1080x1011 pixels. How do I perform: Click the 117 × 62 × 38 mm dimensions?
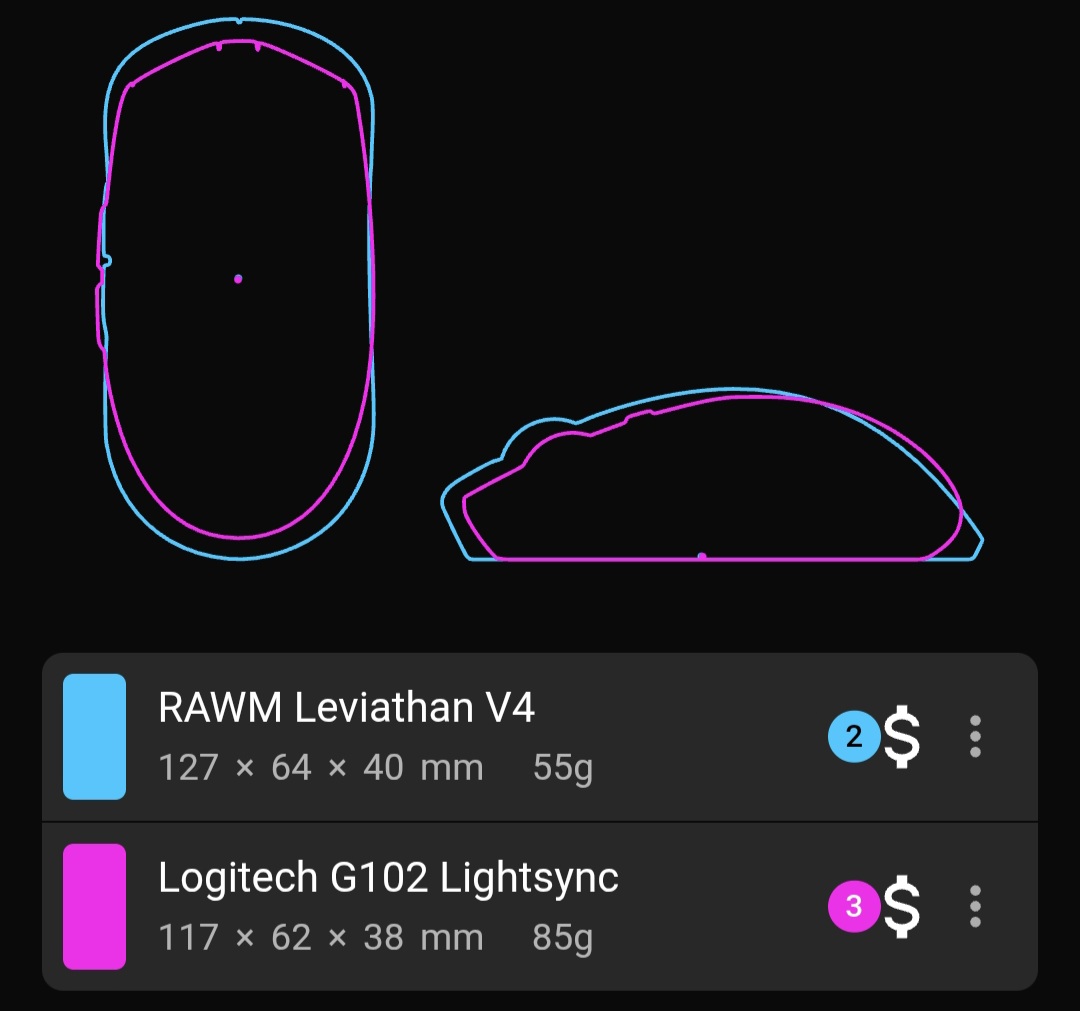[x=321, y=937]
